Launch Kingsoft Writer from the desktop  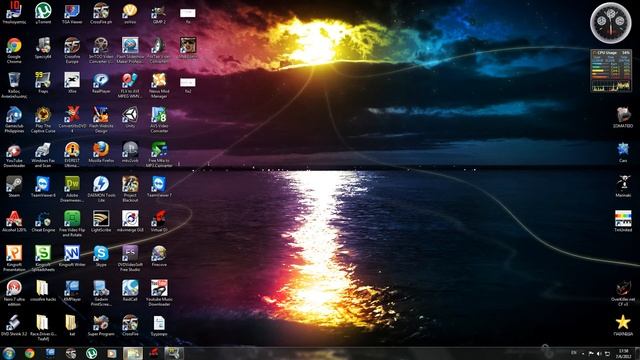pyautogui.click(x=72, y=256)
